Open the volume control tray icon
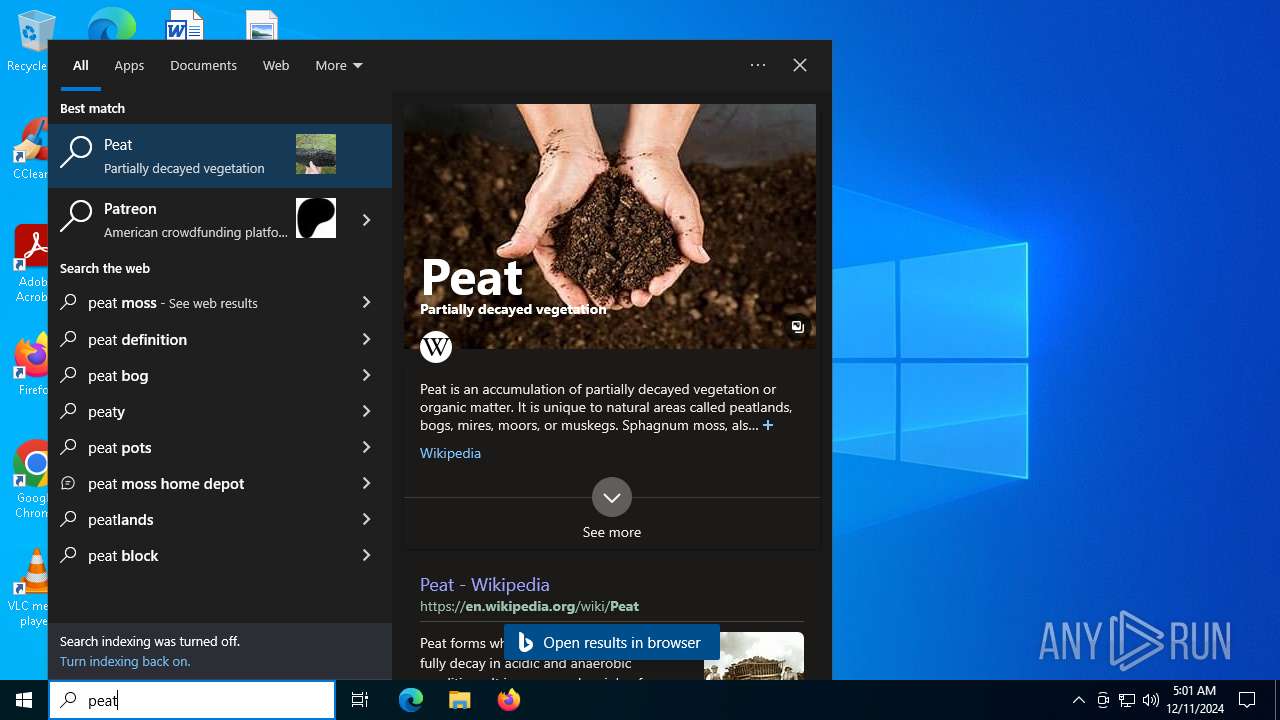1280x720 pixels. coord(1151,700)
